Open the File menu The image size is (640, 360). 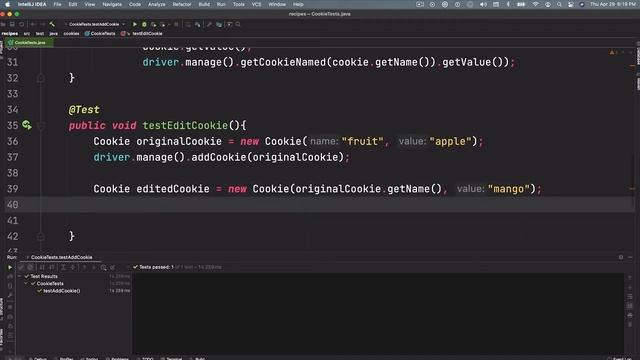(58, 4)
